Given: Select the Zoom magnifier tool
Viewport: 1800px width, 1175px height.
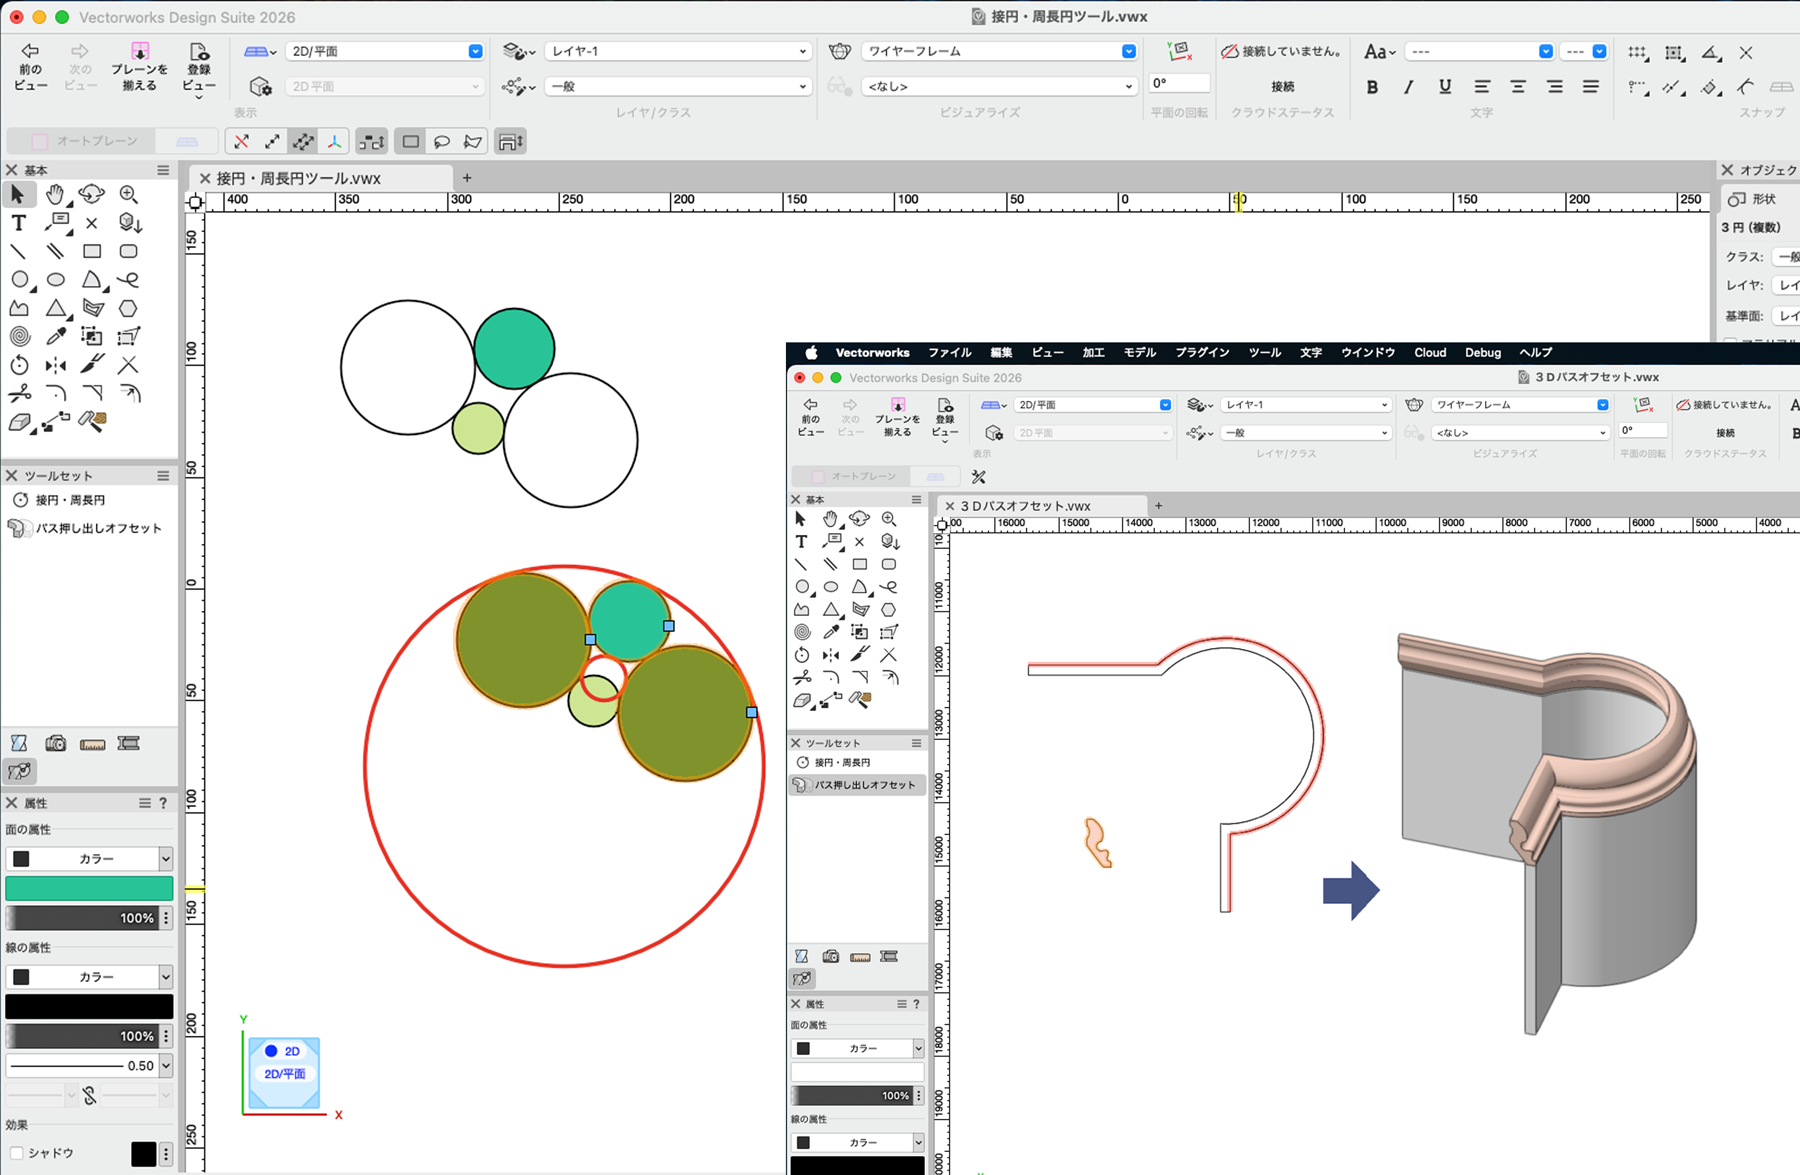Looking at the screenshot, I should point(128,194).
